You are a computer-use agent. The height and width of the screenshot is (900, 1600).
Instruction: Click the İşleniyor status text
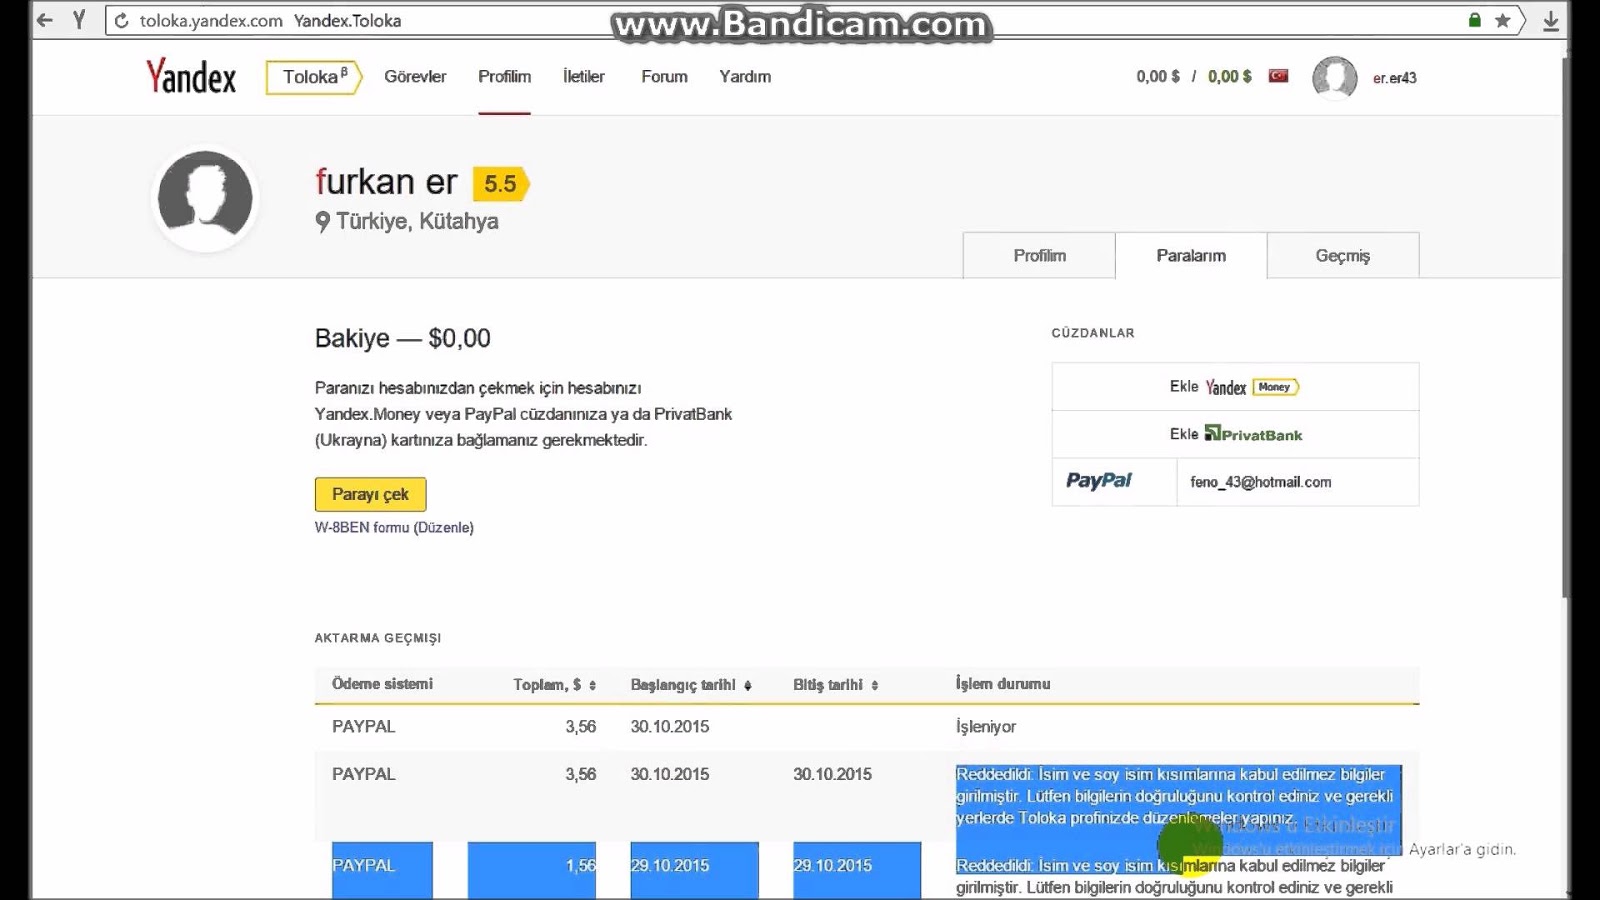(x=986, y=727)
